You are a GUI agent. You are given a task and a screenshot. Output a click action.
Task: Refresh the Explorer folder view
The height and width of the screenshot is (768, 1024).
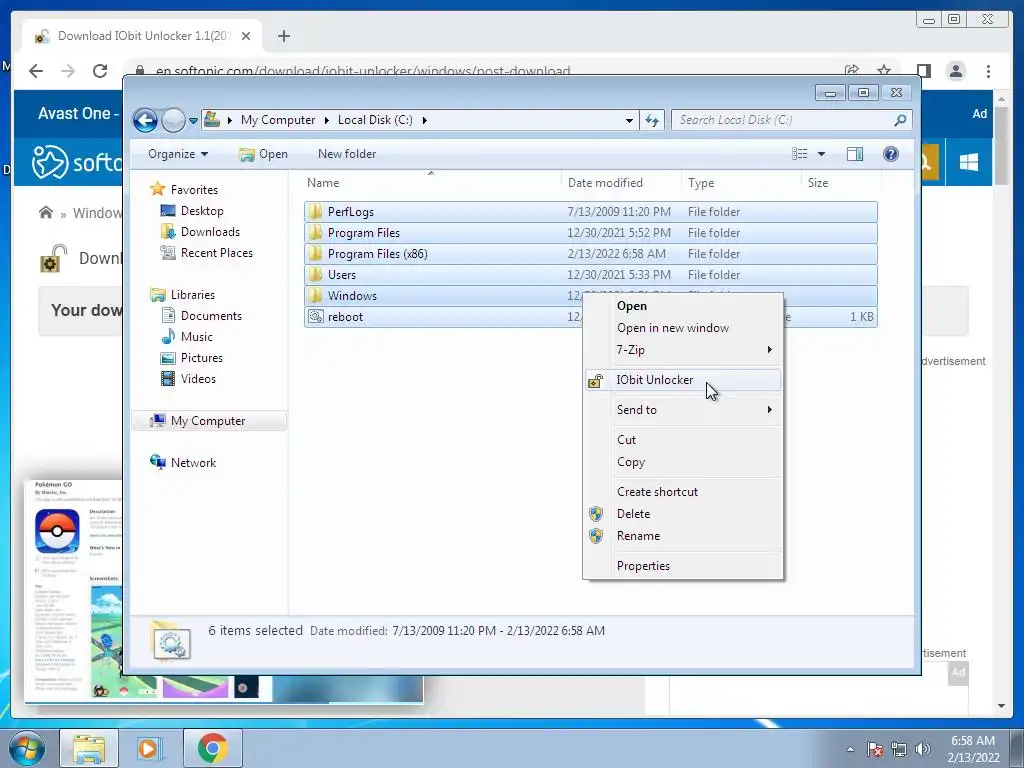point(652,120)
